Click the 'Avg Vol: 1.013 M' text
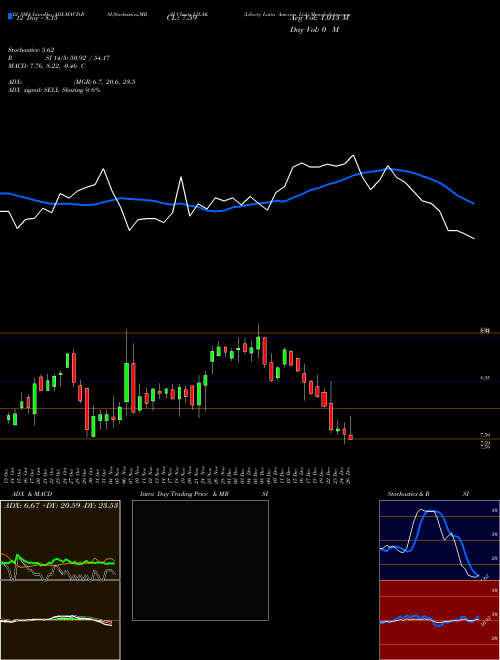Viewport: 500px width, 660px height. coord(319,18)
